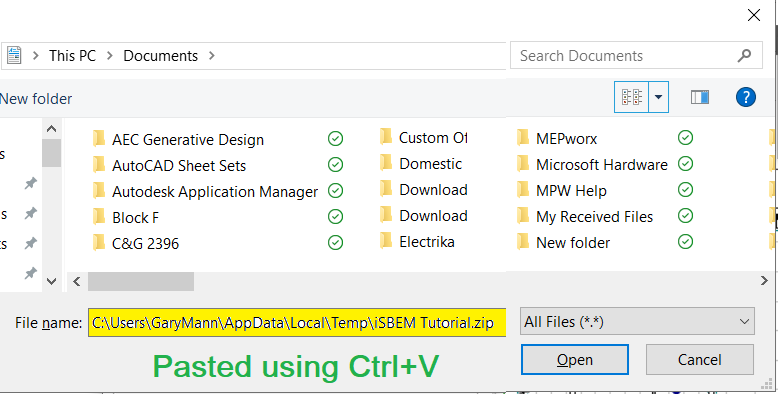778x394 pixels.
Task: Click folder icon of My Received Files
Action: pyautogui.click(x=523, y=215)
